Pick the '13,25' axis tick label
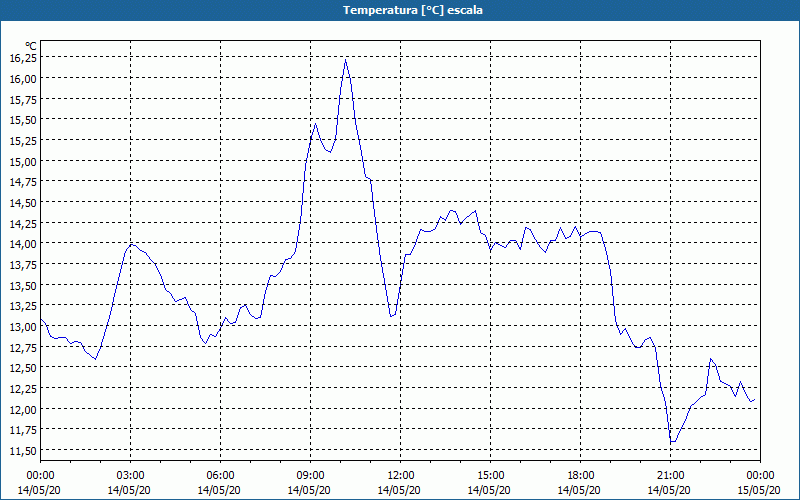 tap(23, 306)
